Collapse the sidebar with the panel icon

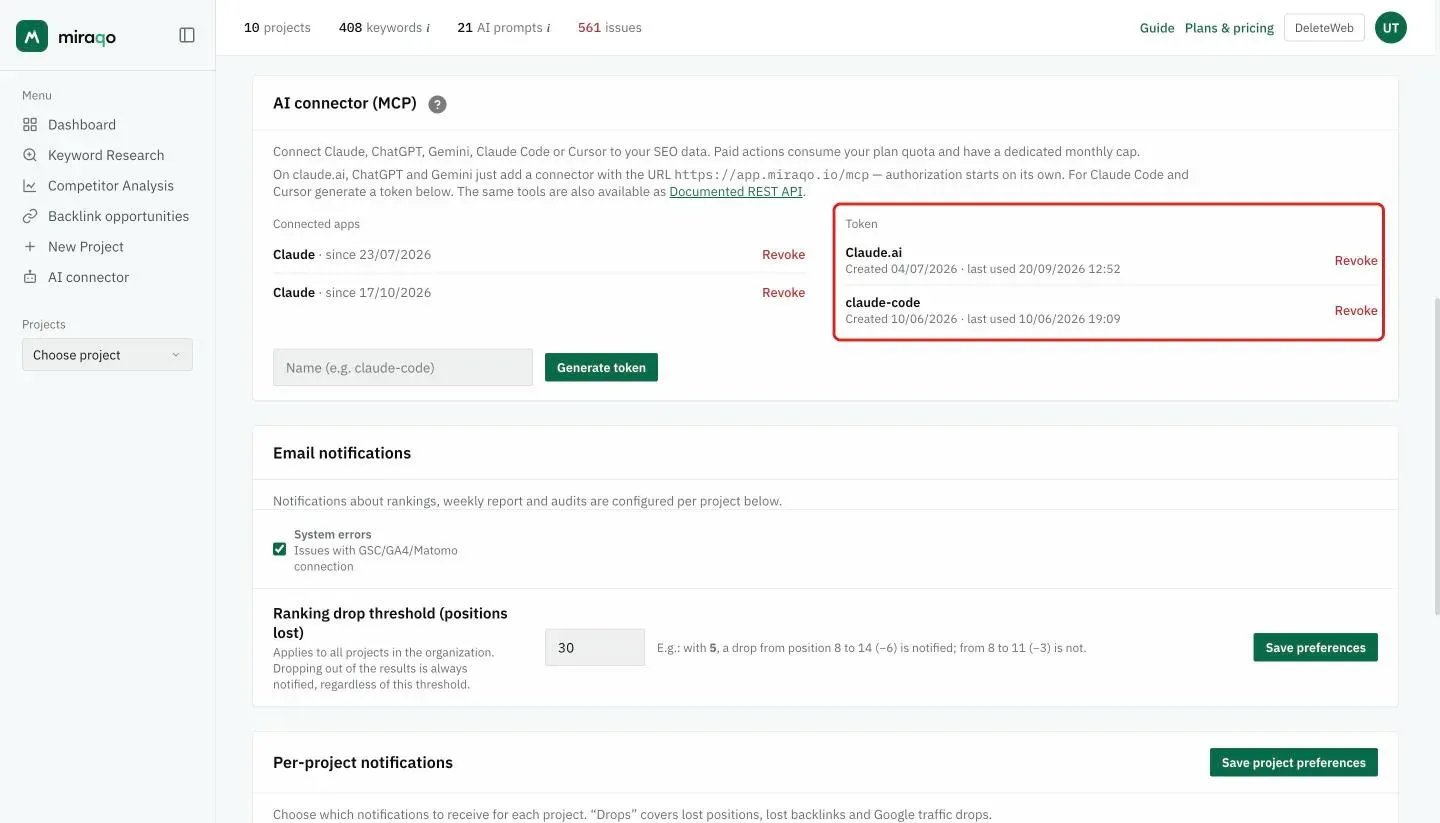(x=187, y=35)
